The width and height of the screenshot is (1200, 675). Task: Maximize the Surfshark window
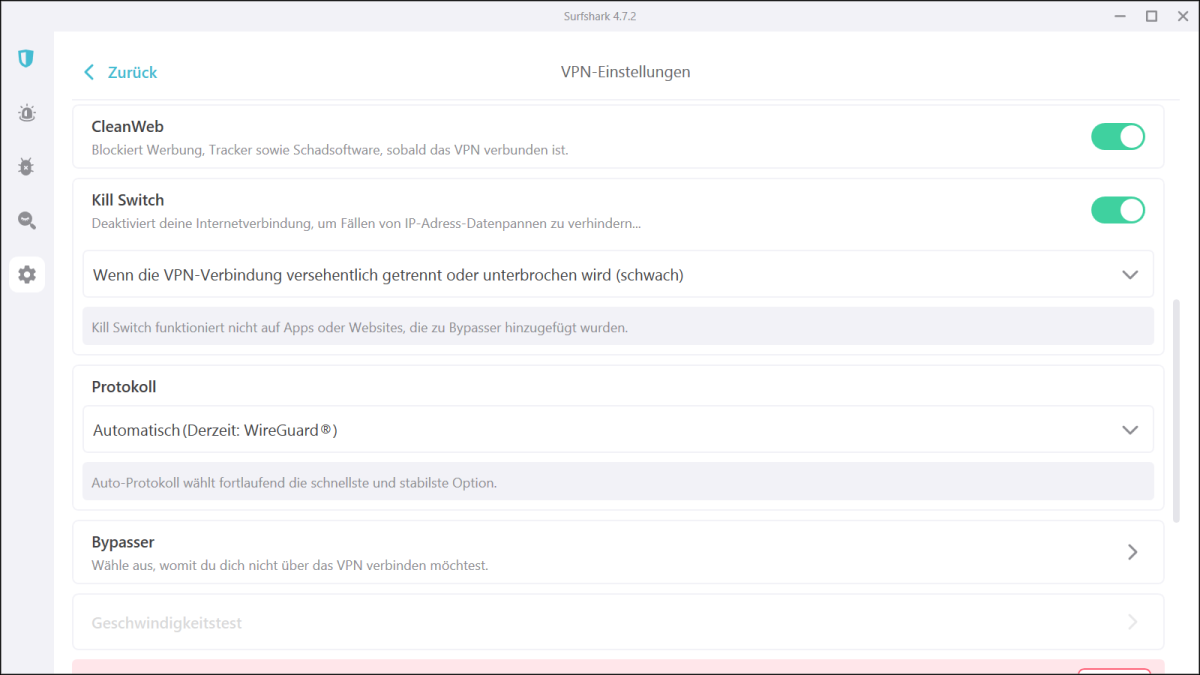pos(1152,16)
